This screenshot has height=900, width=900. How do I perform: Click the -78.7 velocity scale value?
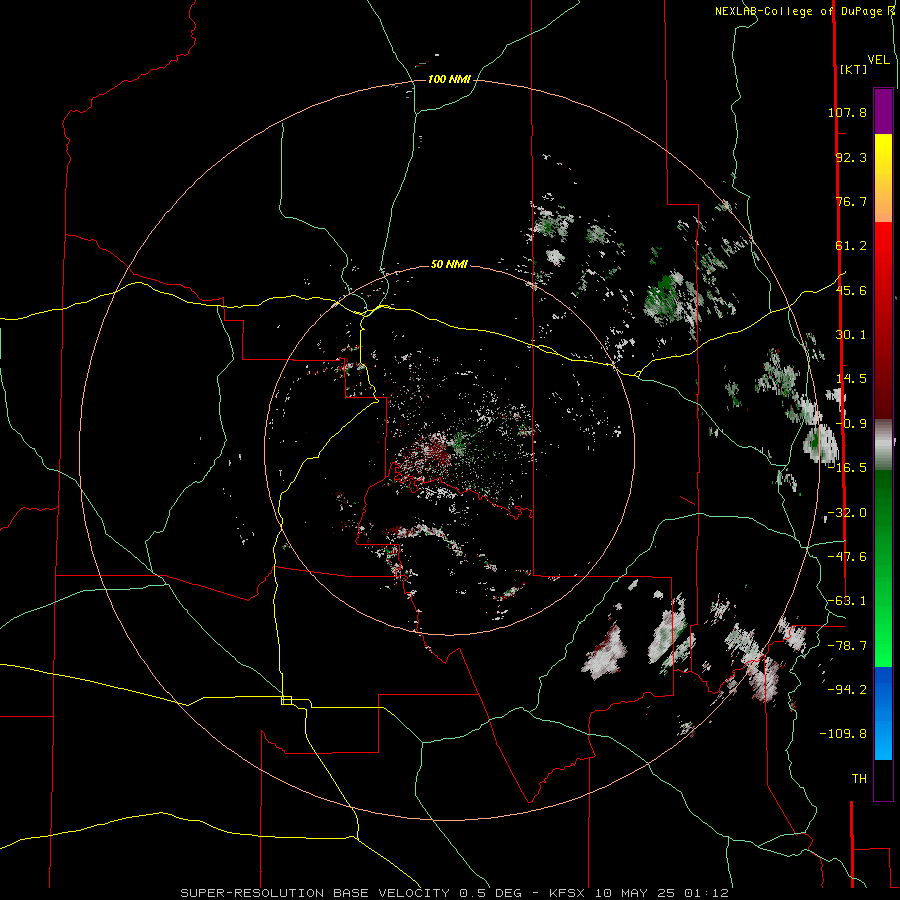[x=847, y=646]
